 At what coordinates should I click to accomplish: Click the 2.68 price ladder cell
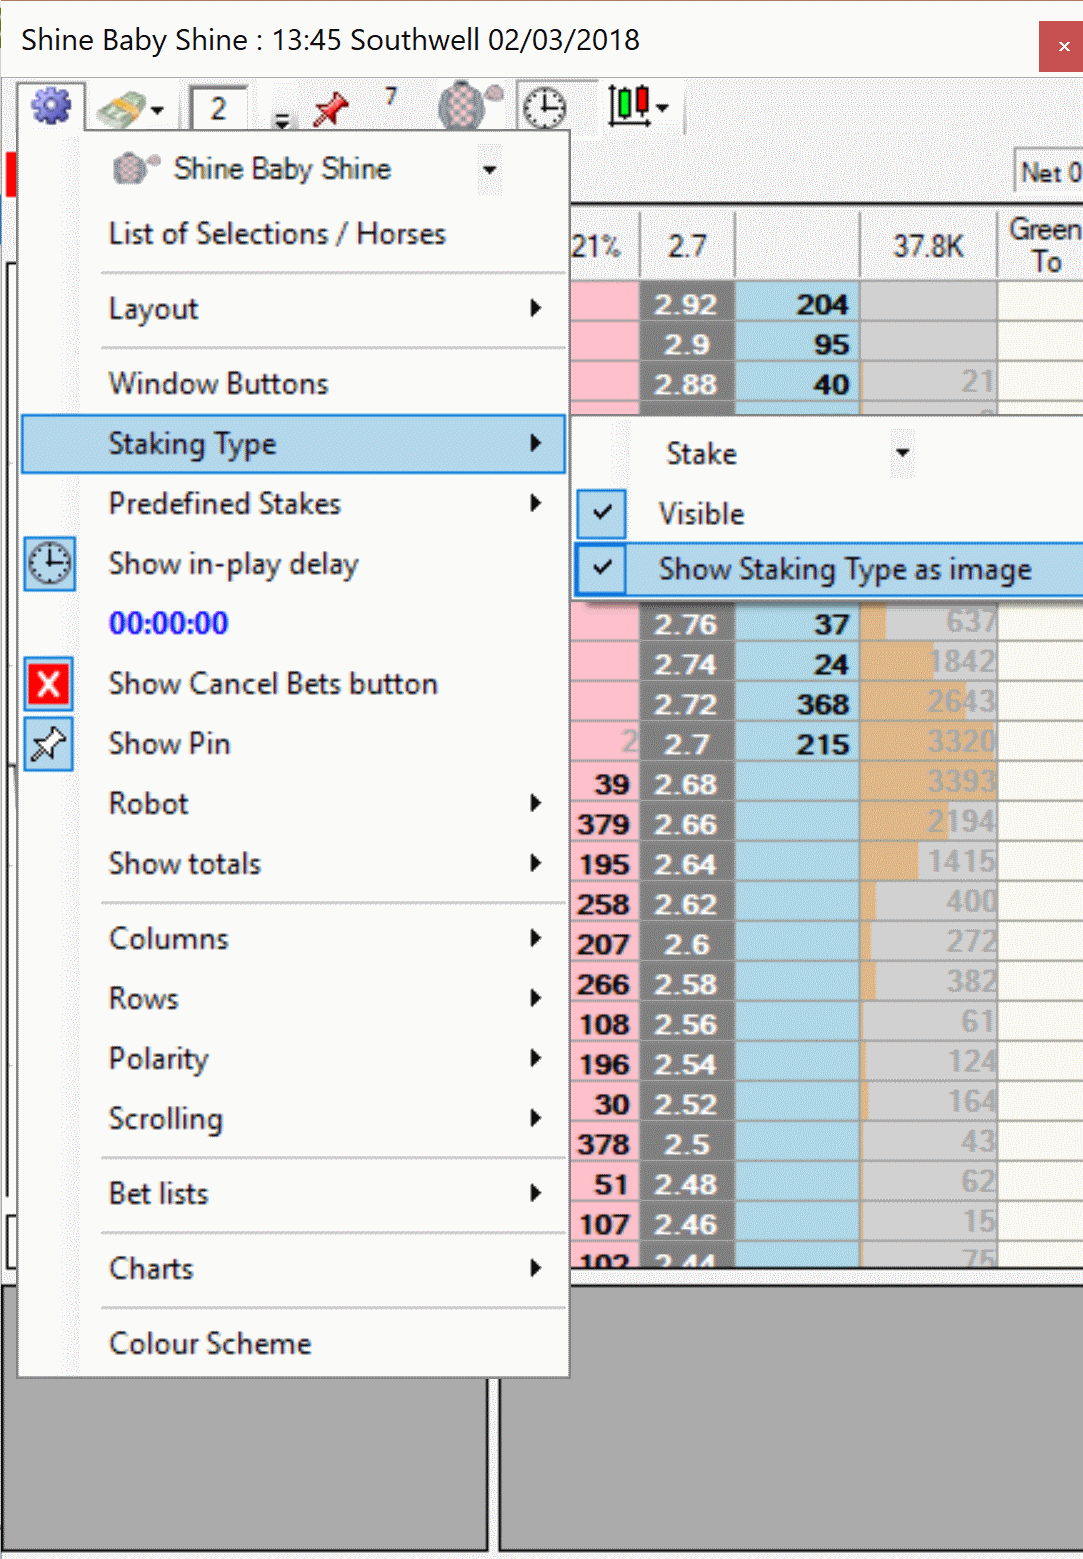686,784
